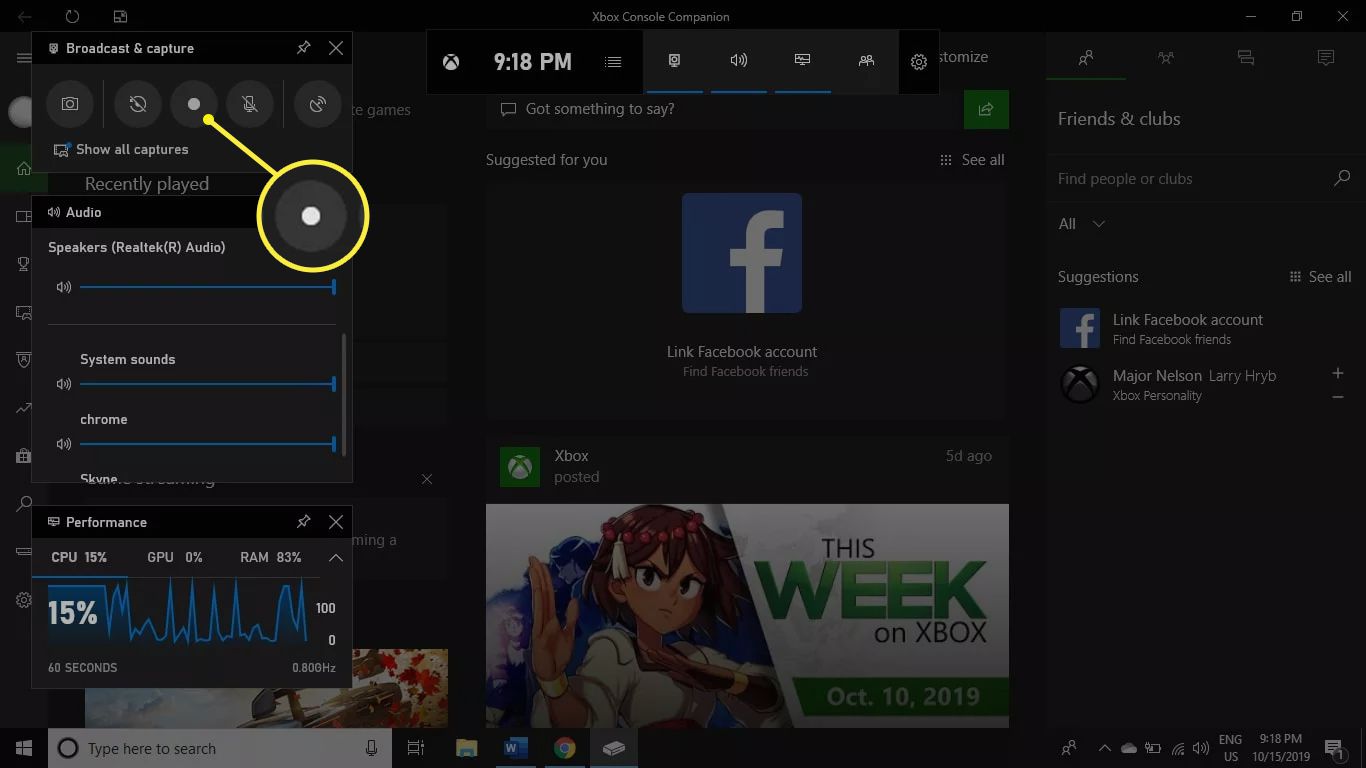Screen dimensions: 1366x768
Task: Mute the Speakers (Realtek) volume icon
Action: (64, 287)
